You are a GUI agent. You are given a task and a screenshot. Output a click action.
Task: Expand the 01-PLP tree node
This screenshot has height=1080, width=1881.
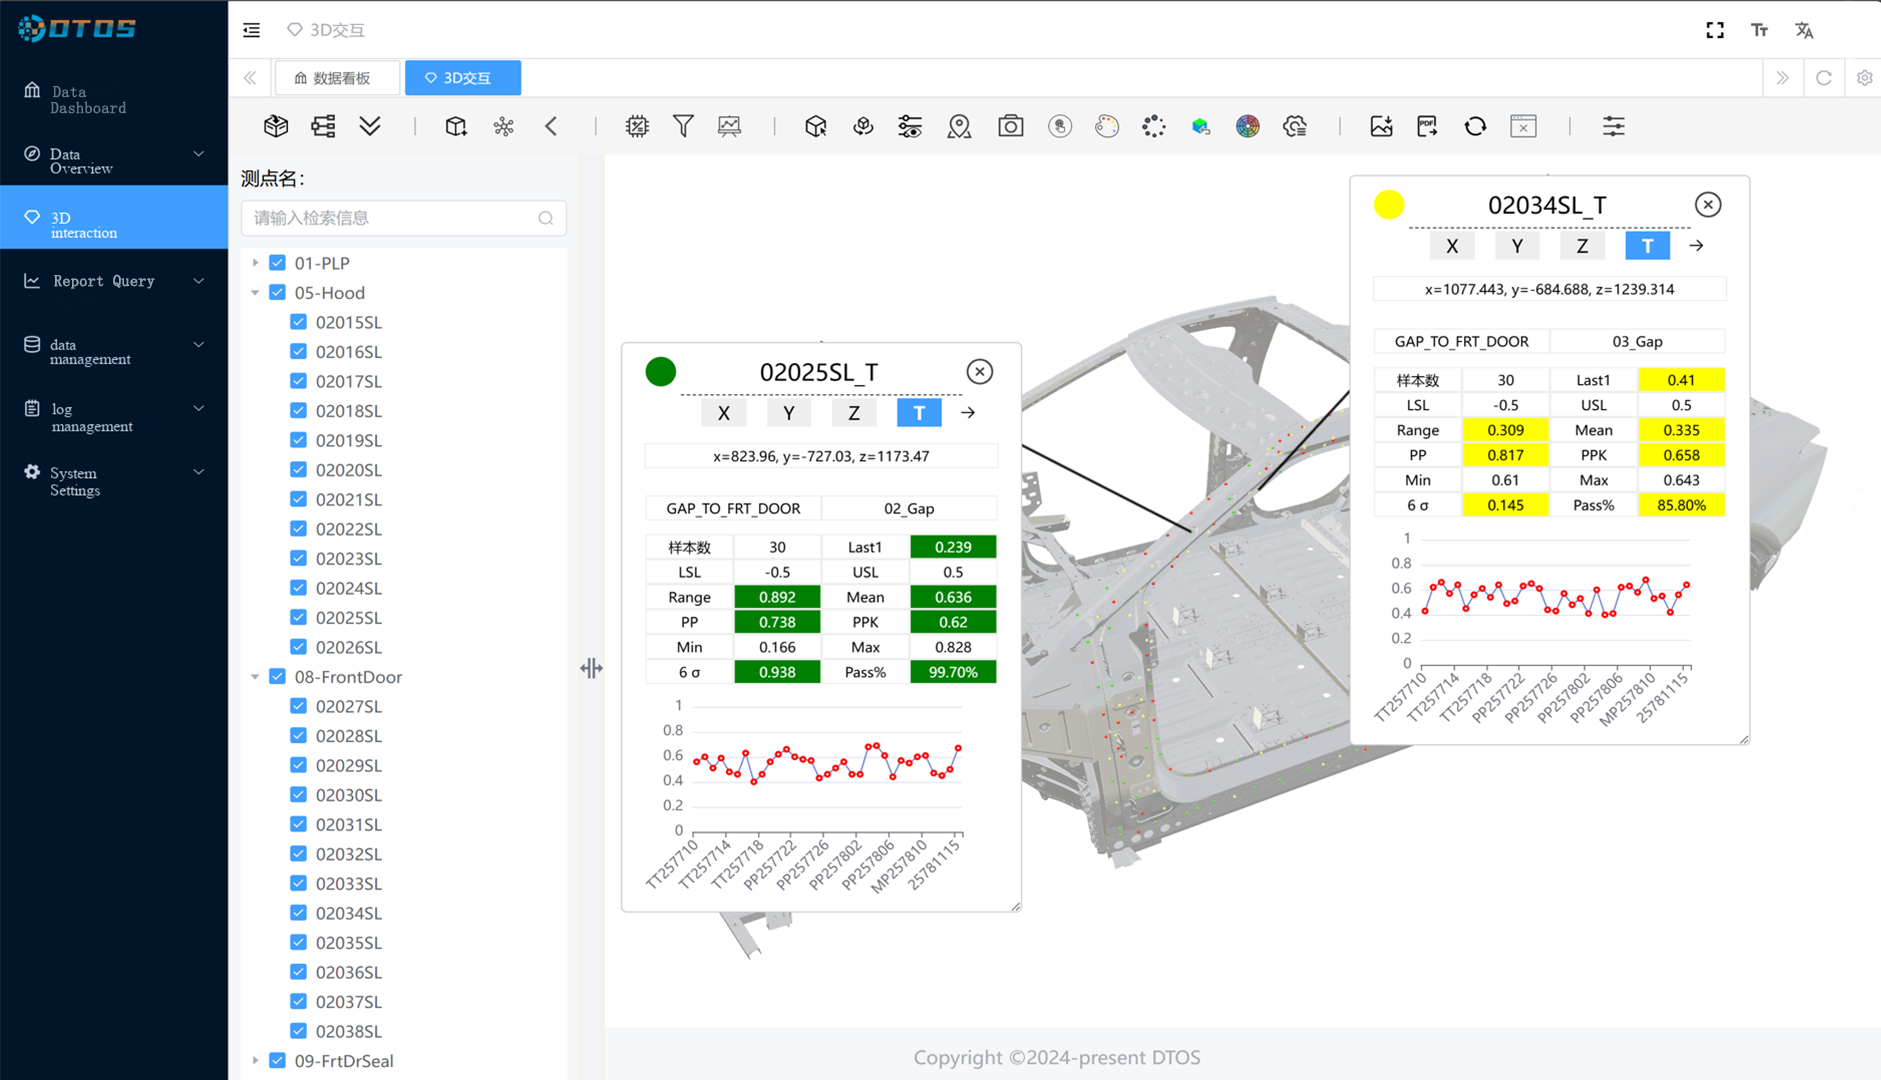pos(256,263)
